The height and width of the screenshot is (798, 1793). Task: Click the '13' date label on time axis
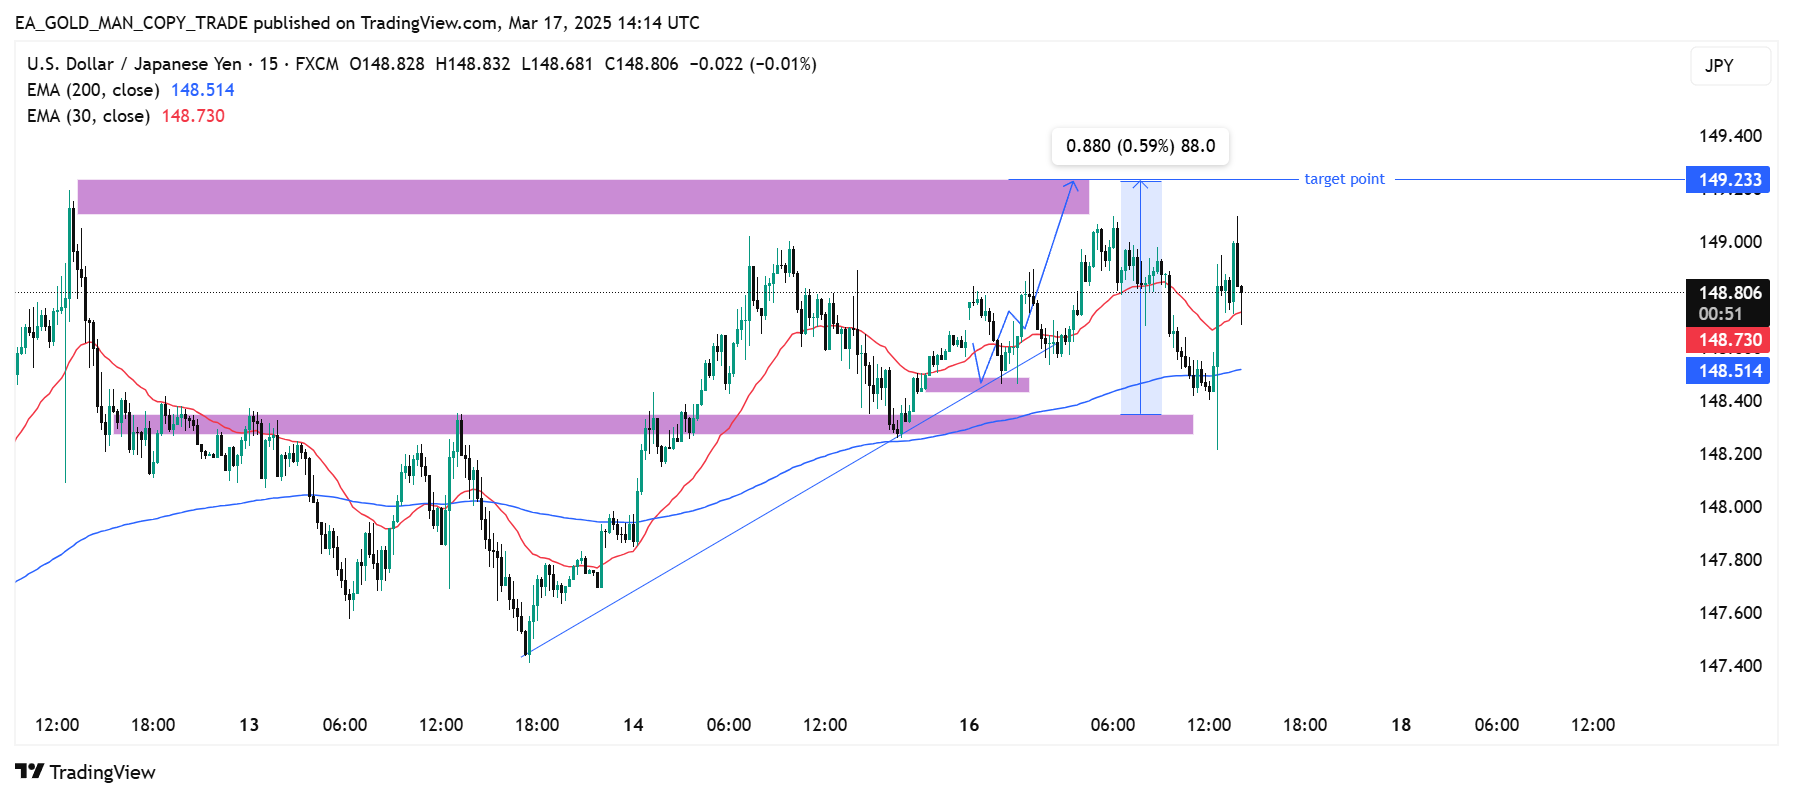click(249, 725)
